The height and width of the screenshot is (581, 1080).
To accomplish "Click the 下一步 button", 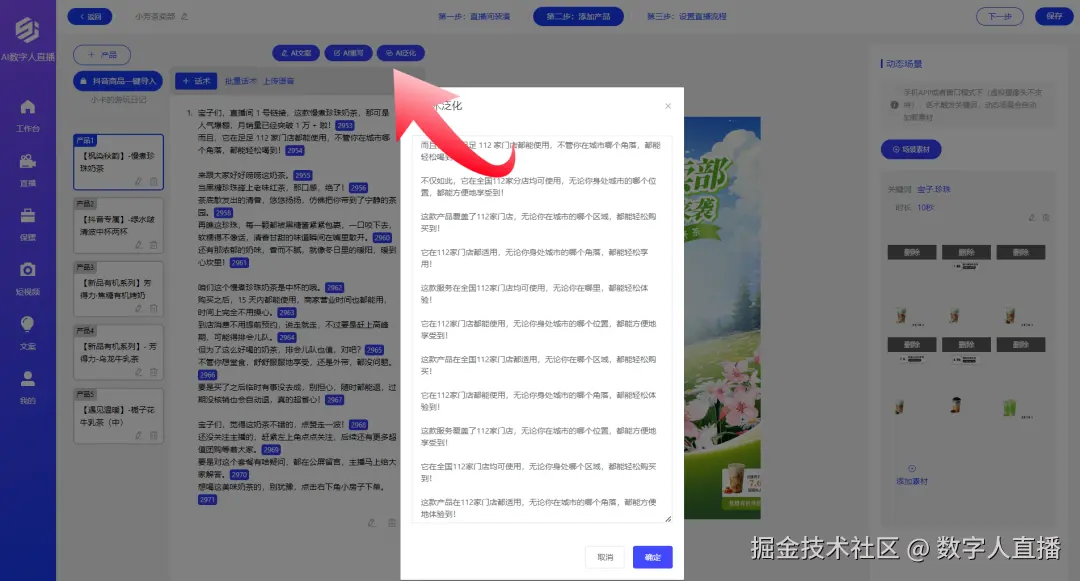I will pyautogui.click(x=999, y=17).
